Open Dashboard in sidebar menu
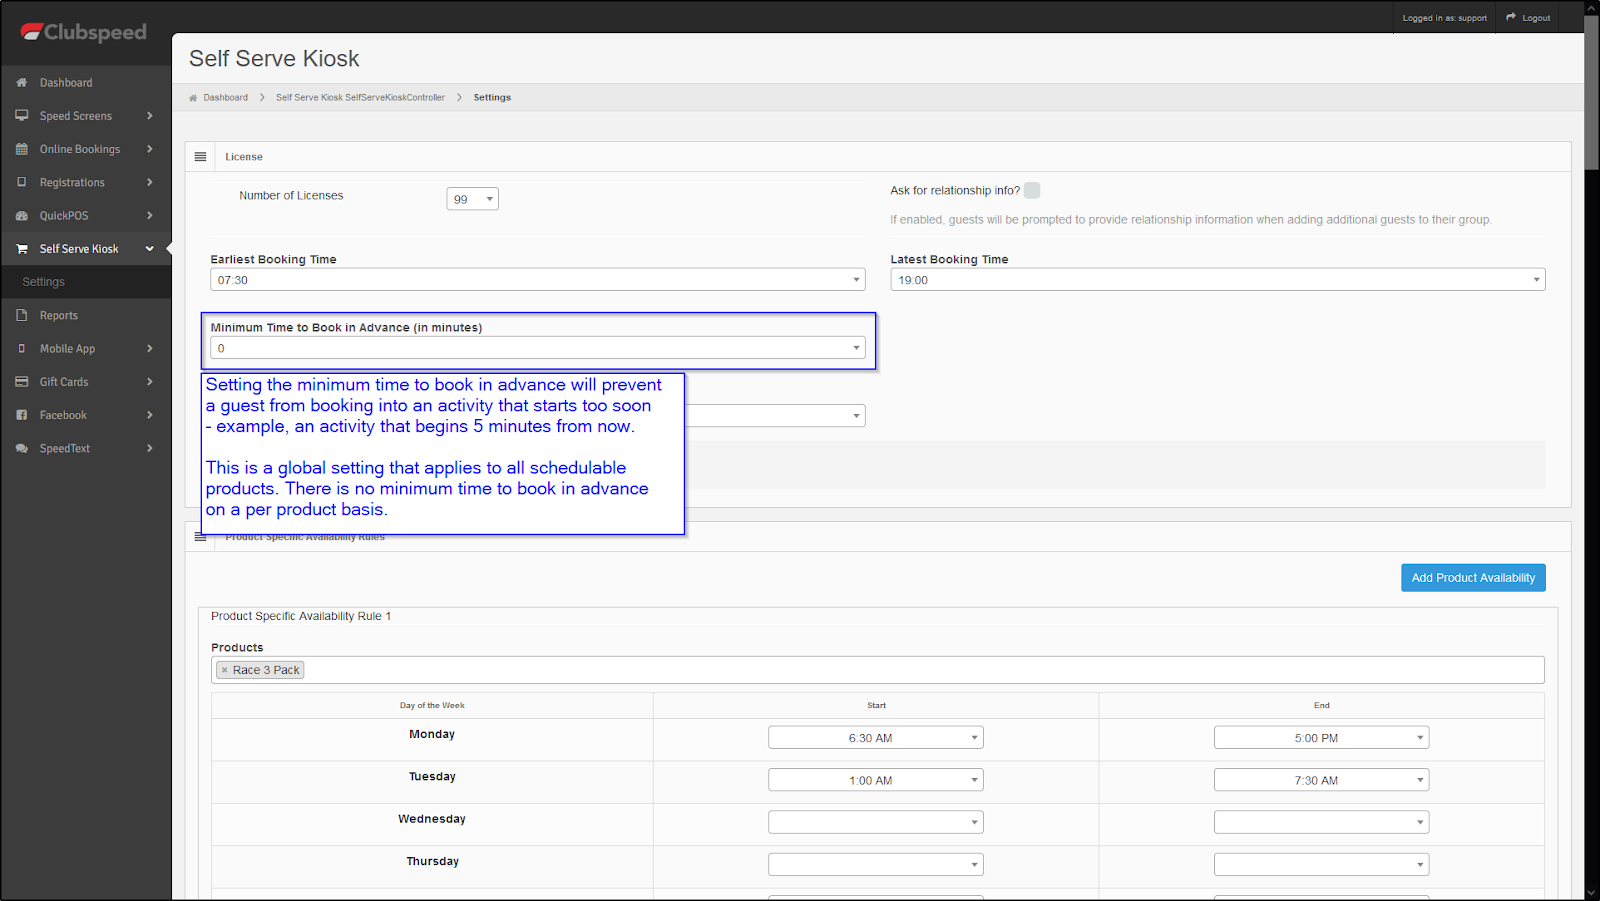This screenshot has width=1600, height=901. [x=86, y=83]
